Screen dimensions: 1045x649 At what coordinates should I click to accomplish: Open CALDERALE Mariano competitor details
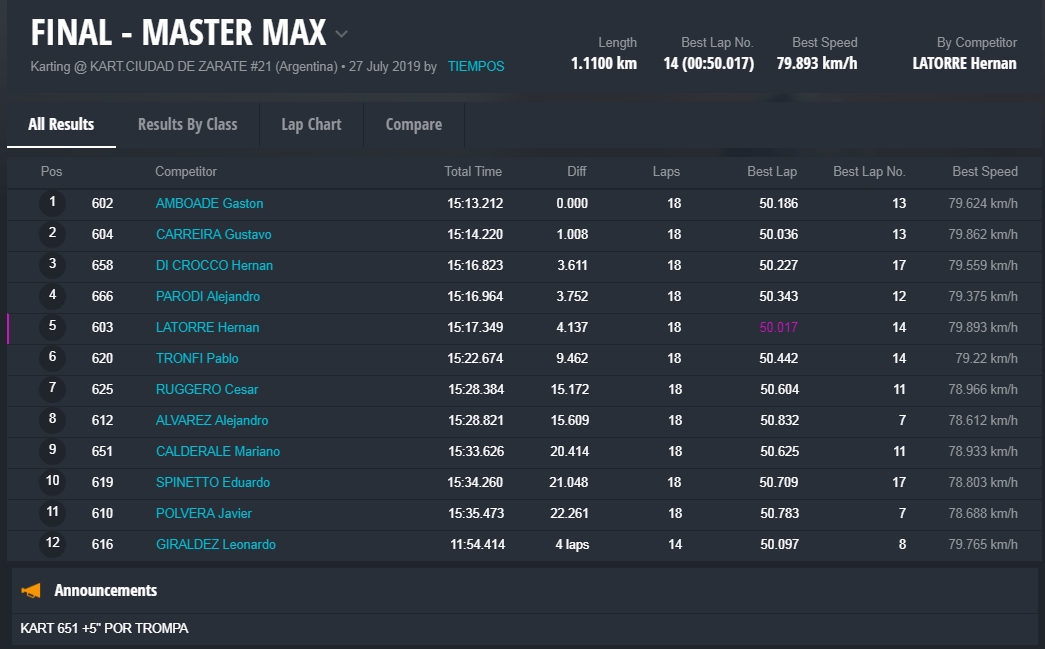click(217, 451)
